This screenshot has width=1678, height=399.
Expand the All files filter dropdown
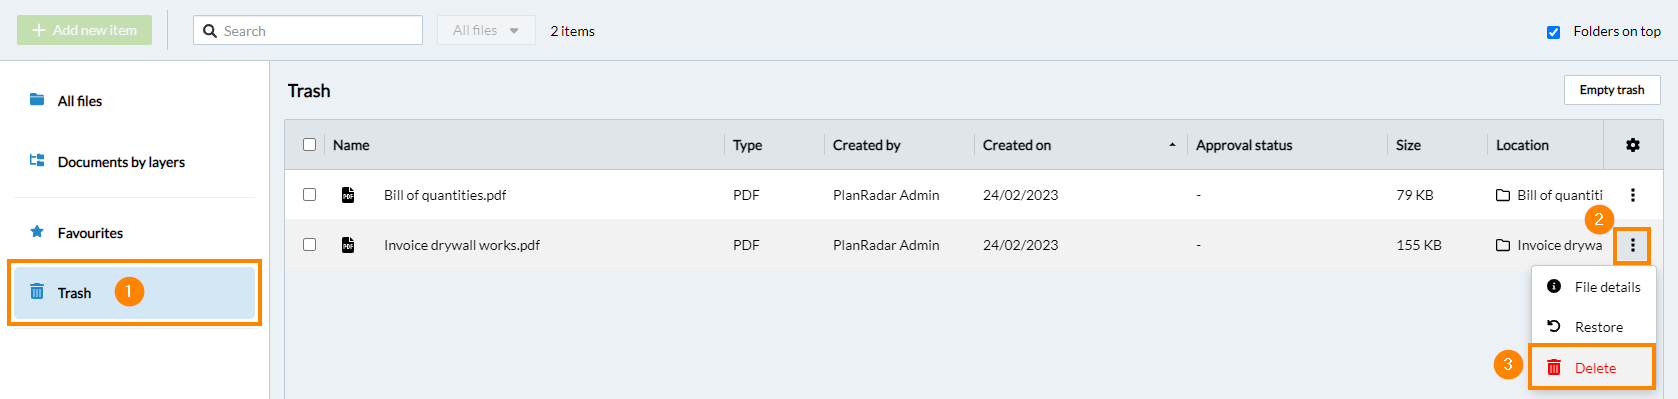coord(486,30)
